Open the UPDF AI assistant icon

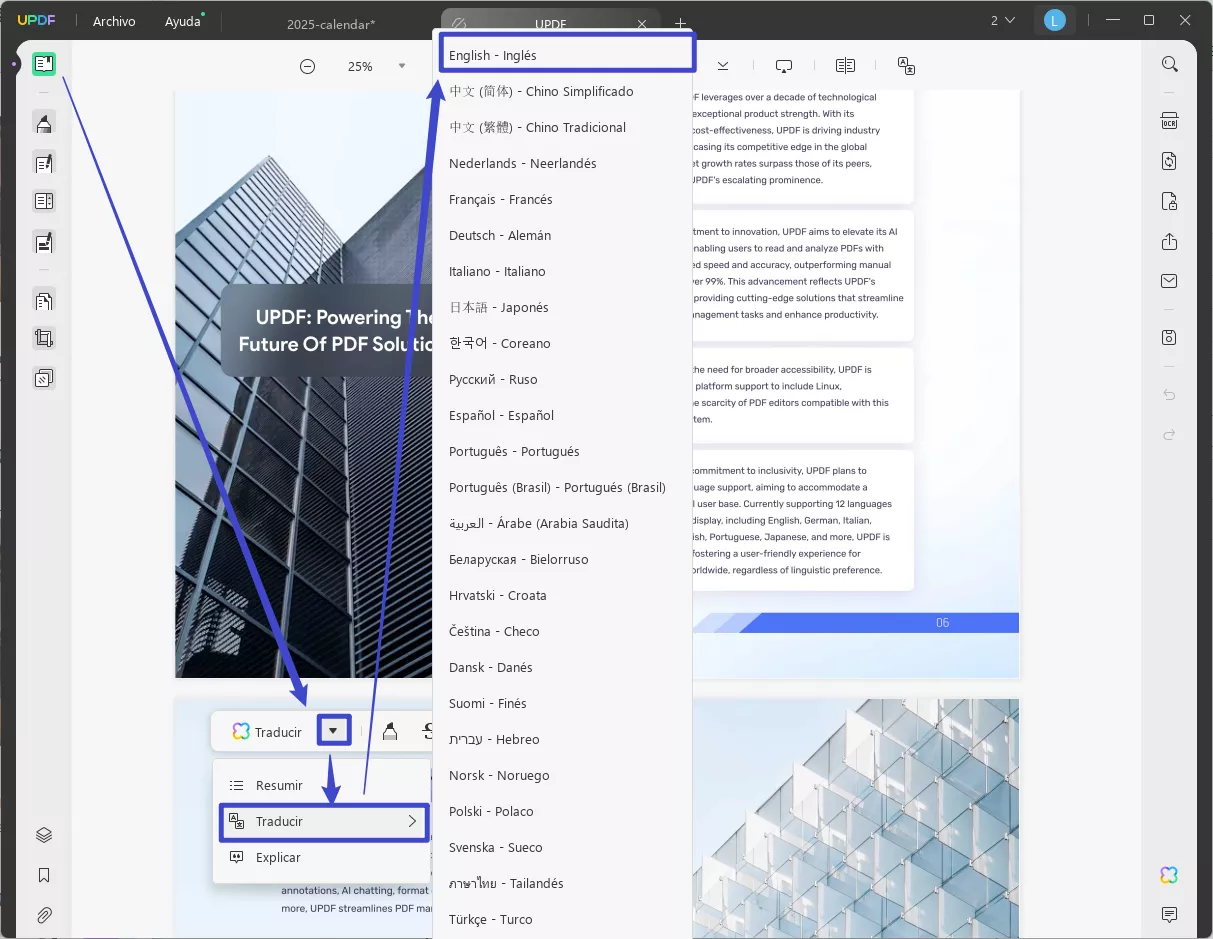tap(1169, 875)
